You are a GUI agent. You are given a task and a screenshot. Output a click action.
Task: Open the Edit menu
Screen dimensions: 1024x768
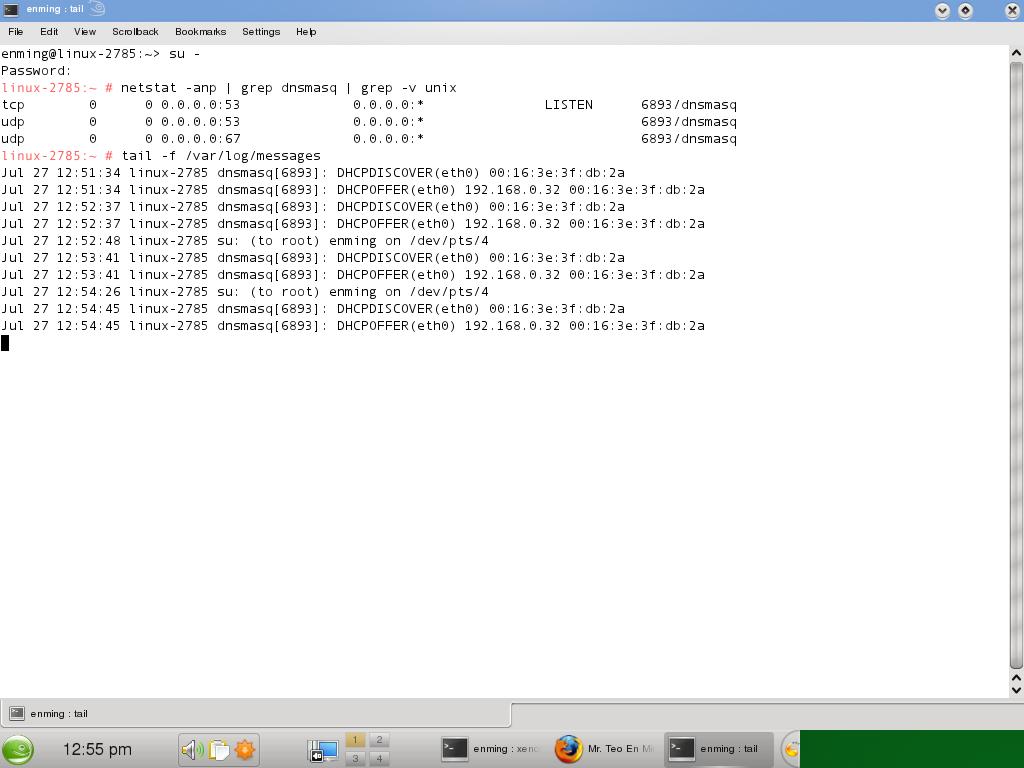pos(49,31)
